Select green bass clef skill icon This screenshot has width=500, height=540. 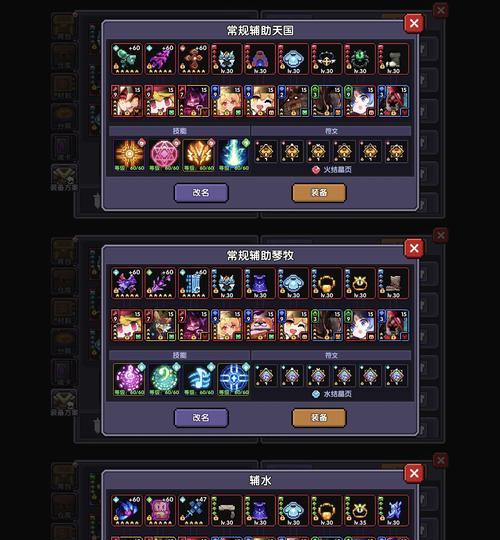point(164,378)
